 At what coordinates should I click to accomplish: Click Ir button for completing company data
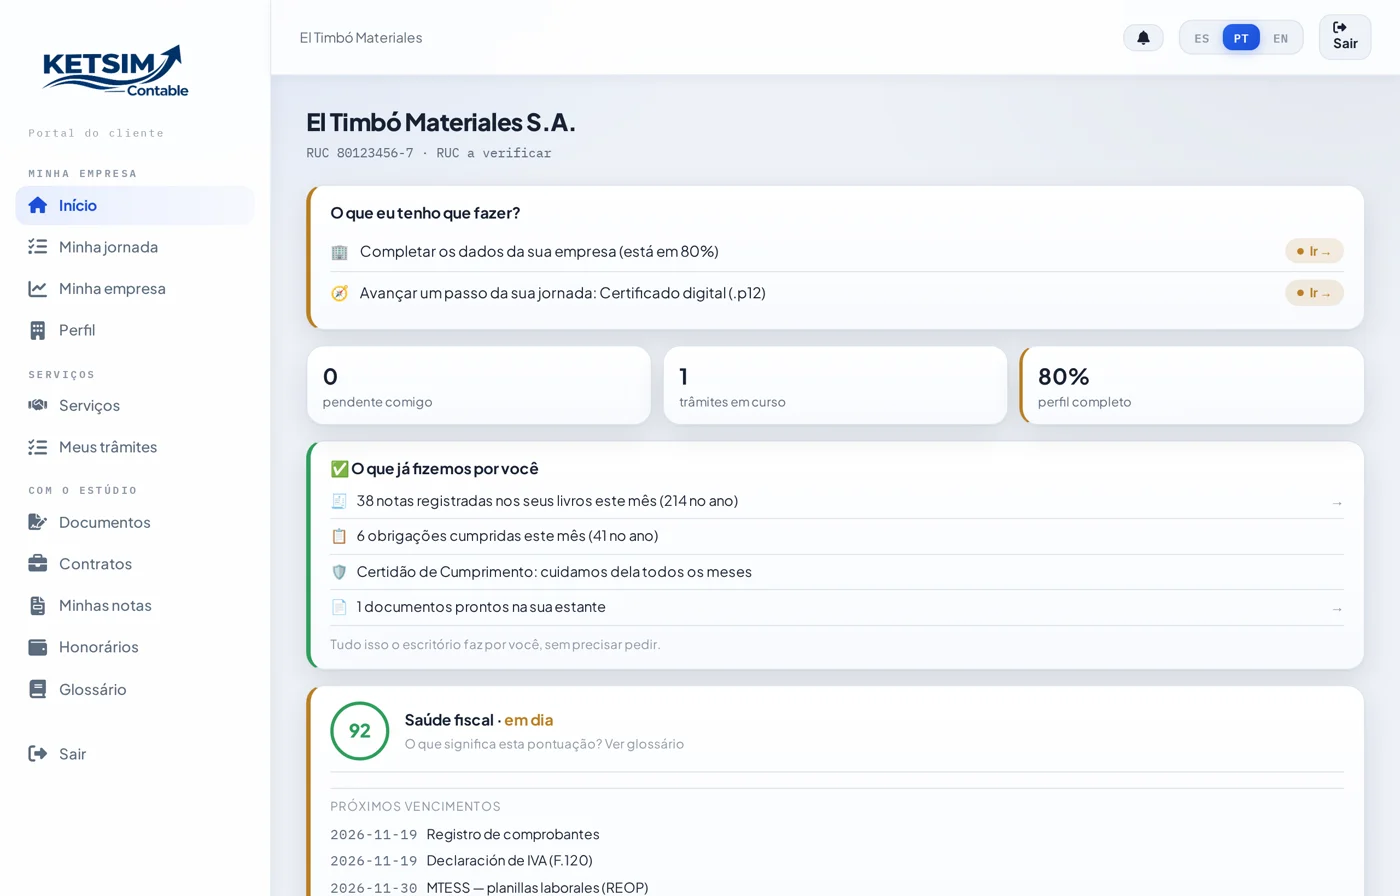1314,251
